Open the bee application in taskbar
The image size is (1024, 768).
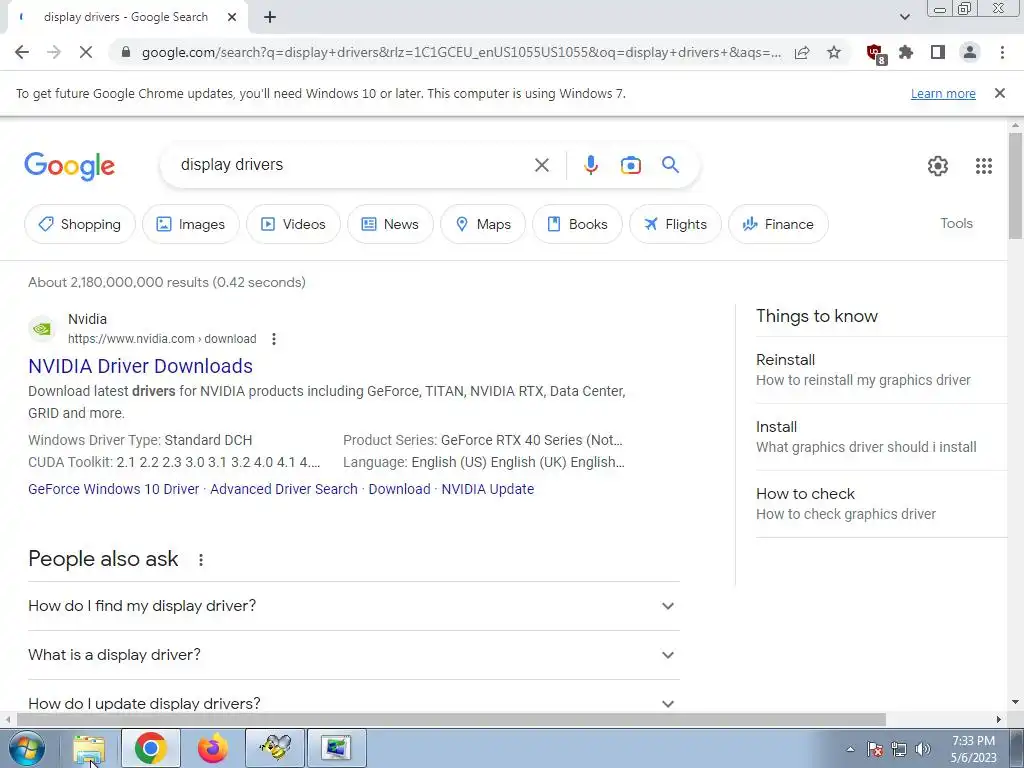(275, 748)
